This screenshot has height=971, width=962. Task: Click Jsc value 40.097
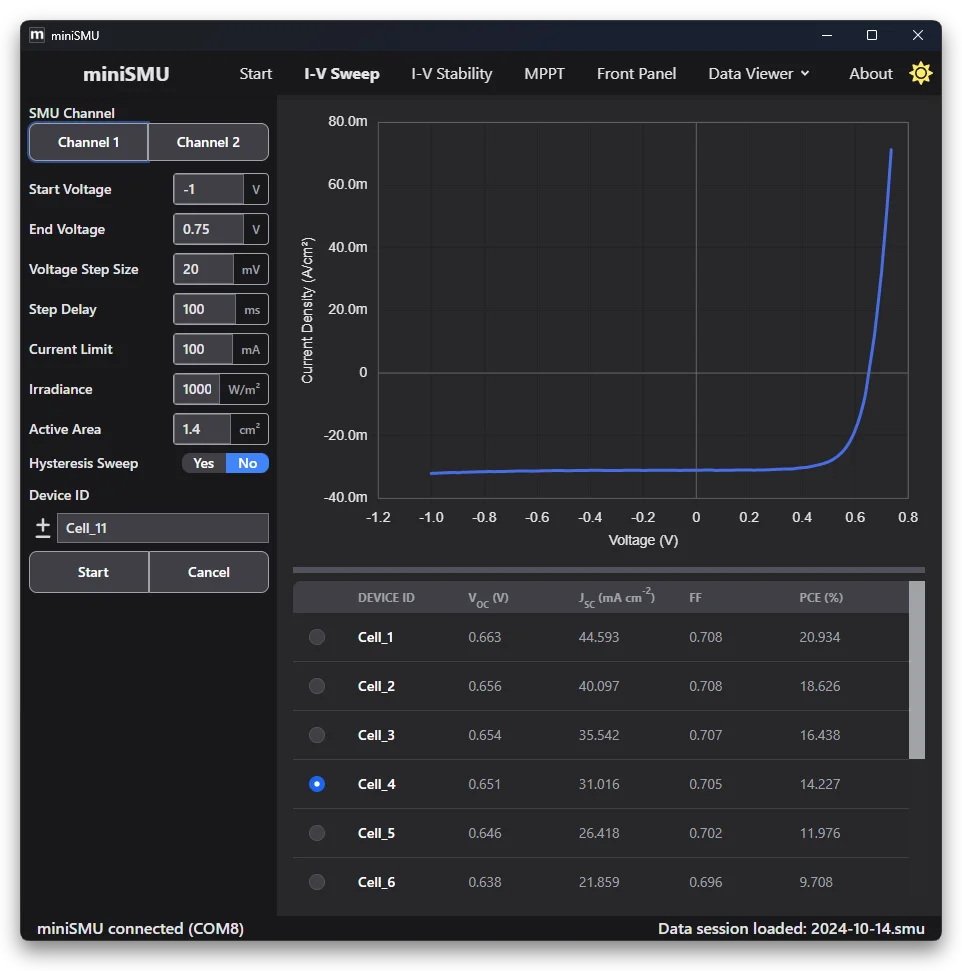point(598,686)
